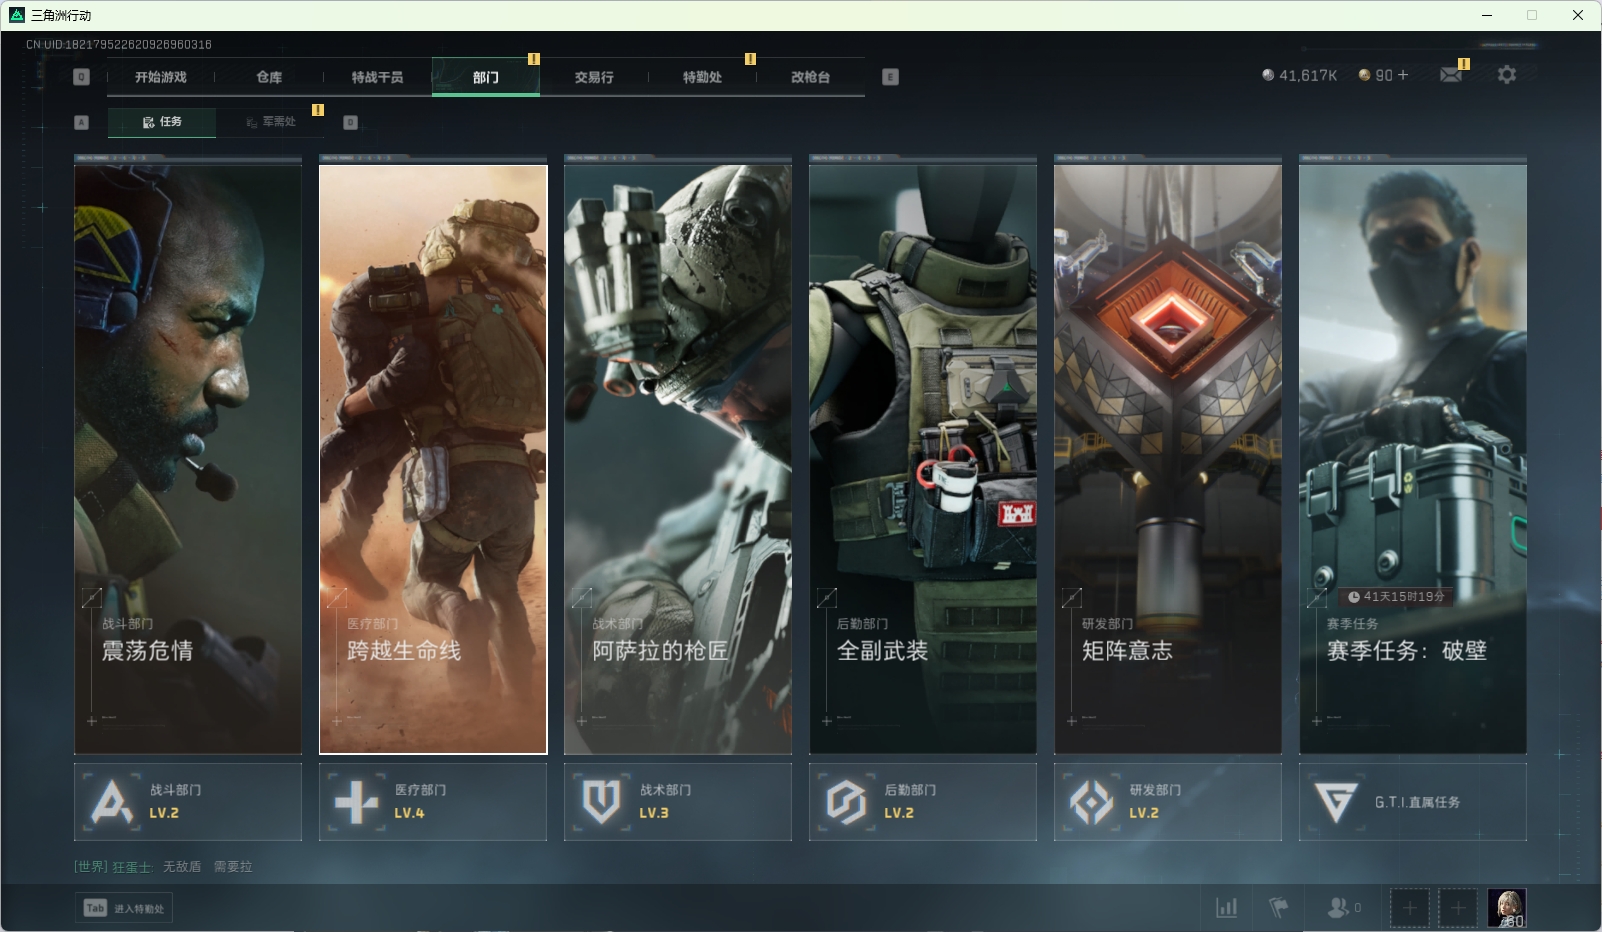
Task: Switch to the 改枪台 tab
Action: tap(810, 77)
